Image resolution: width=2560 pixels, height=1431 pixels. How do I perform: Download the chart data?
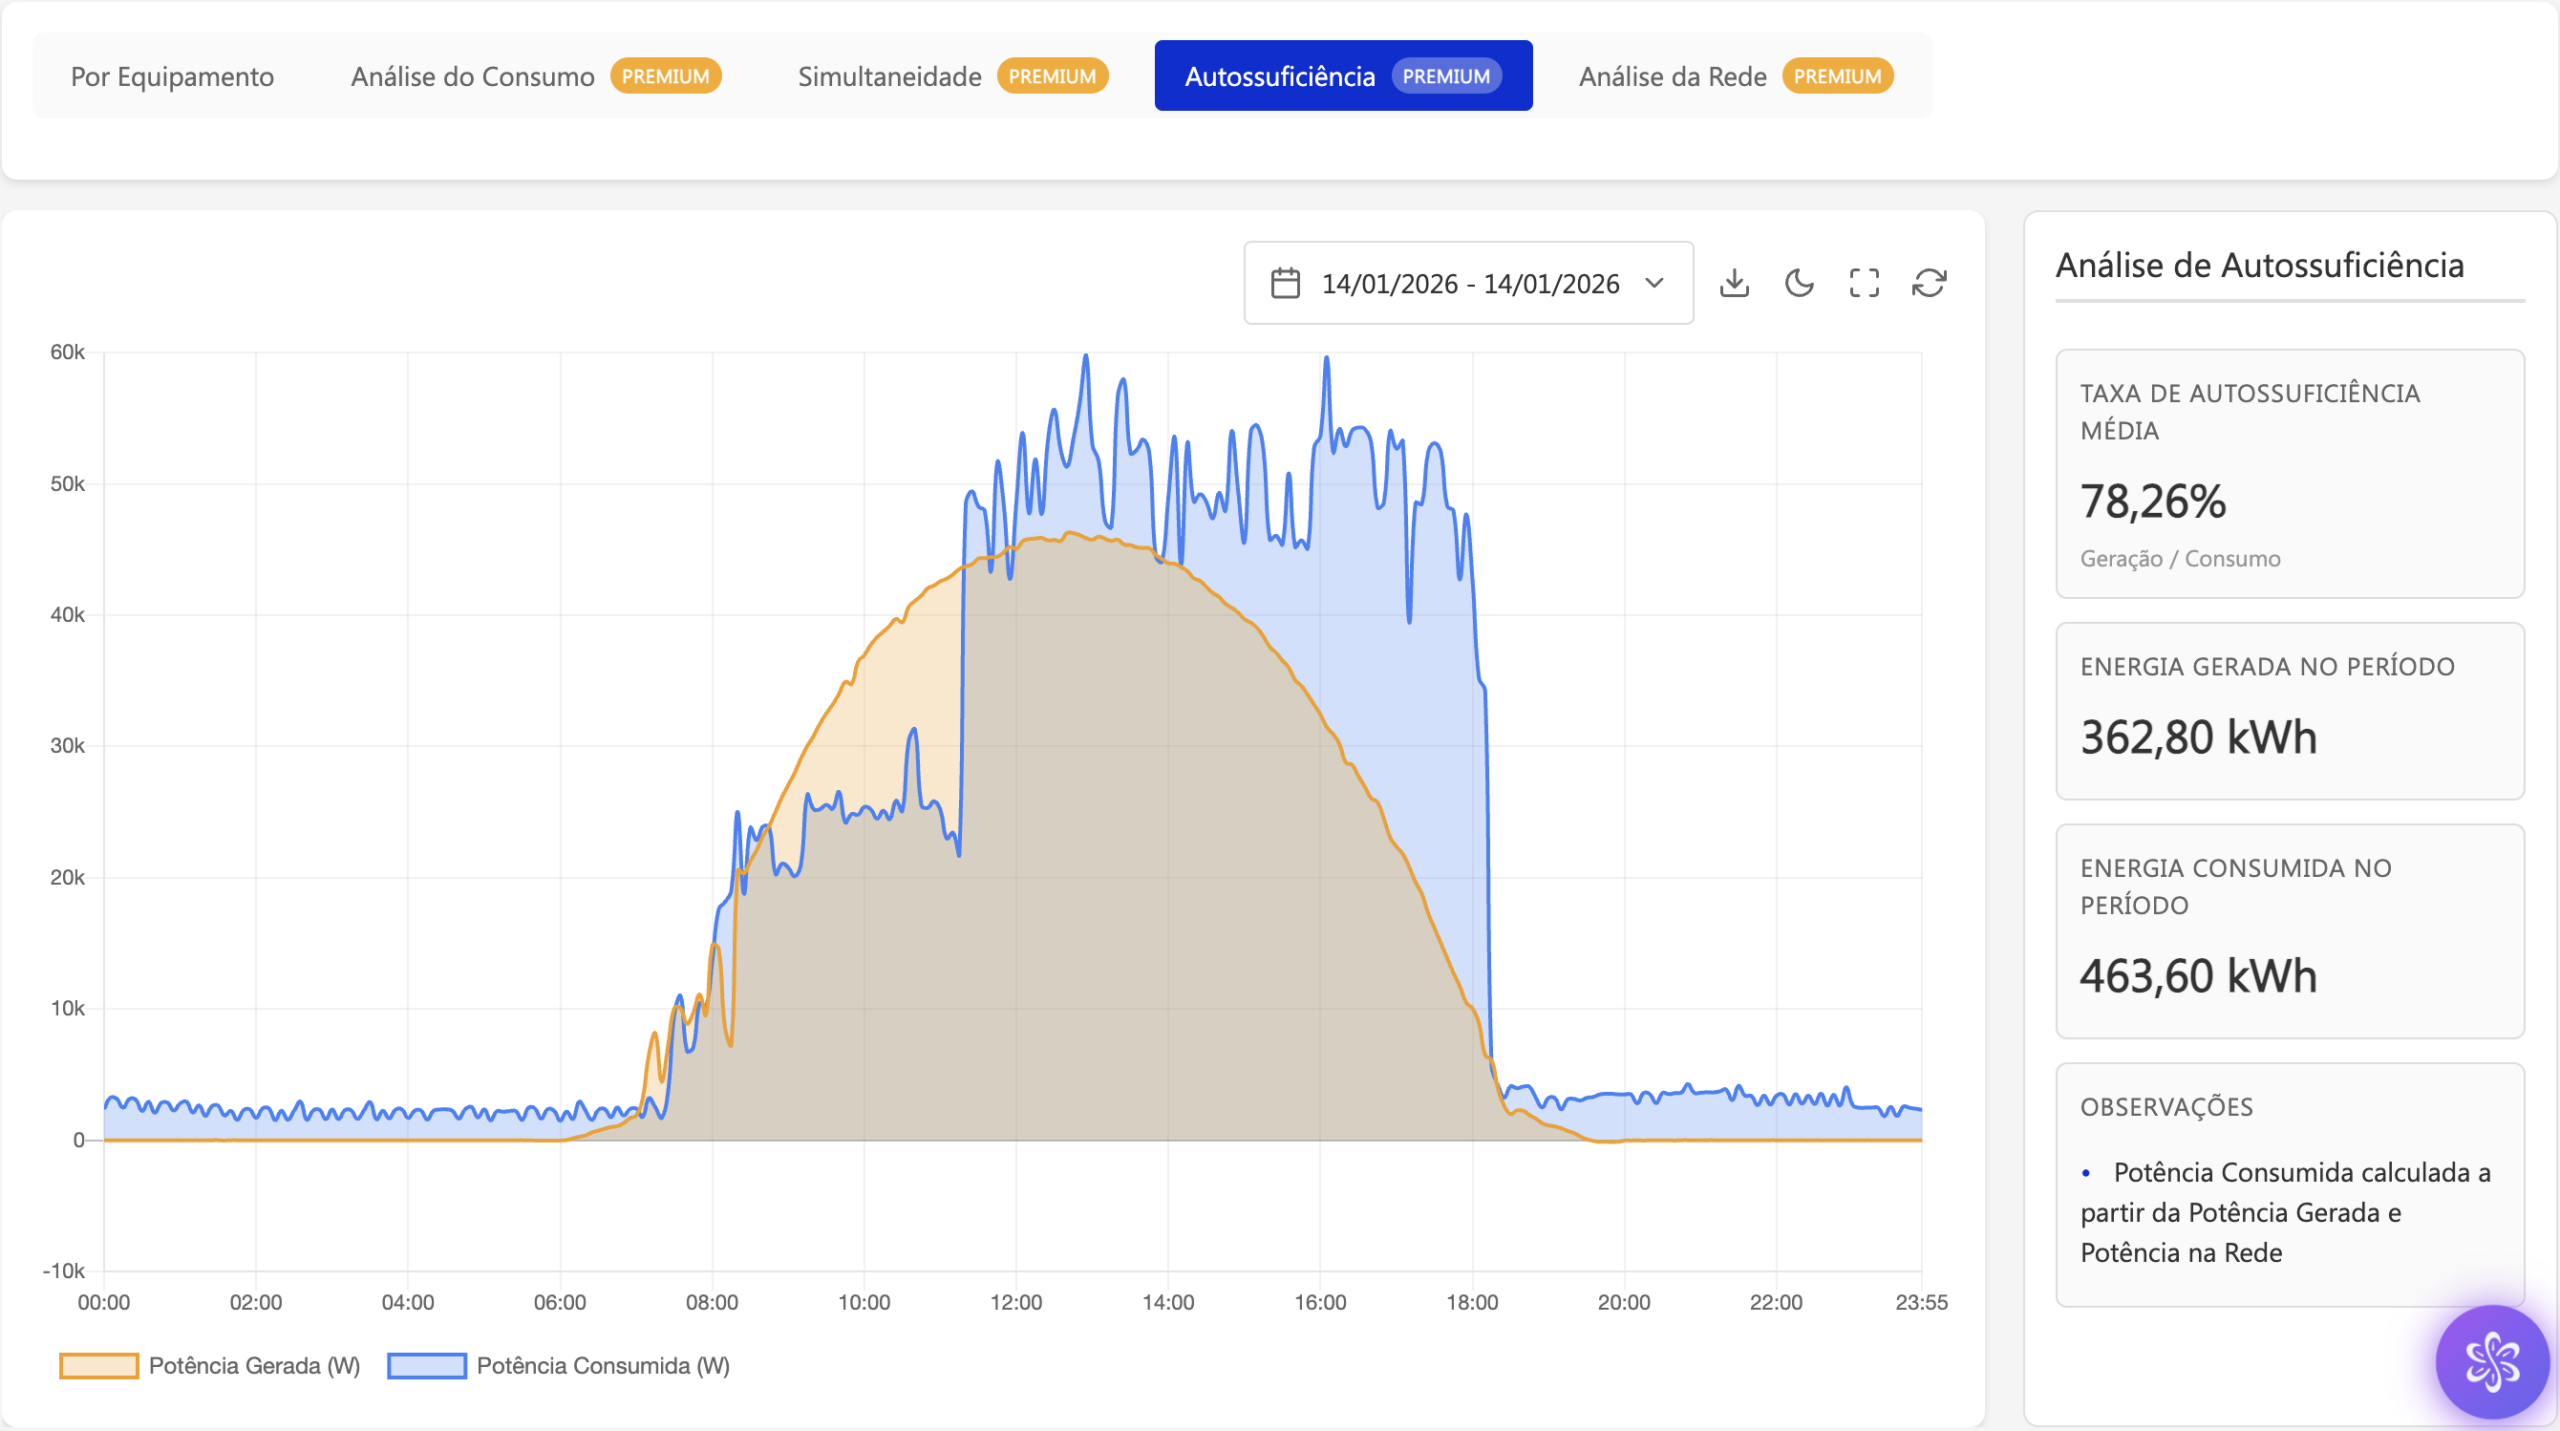point(1734,283)
